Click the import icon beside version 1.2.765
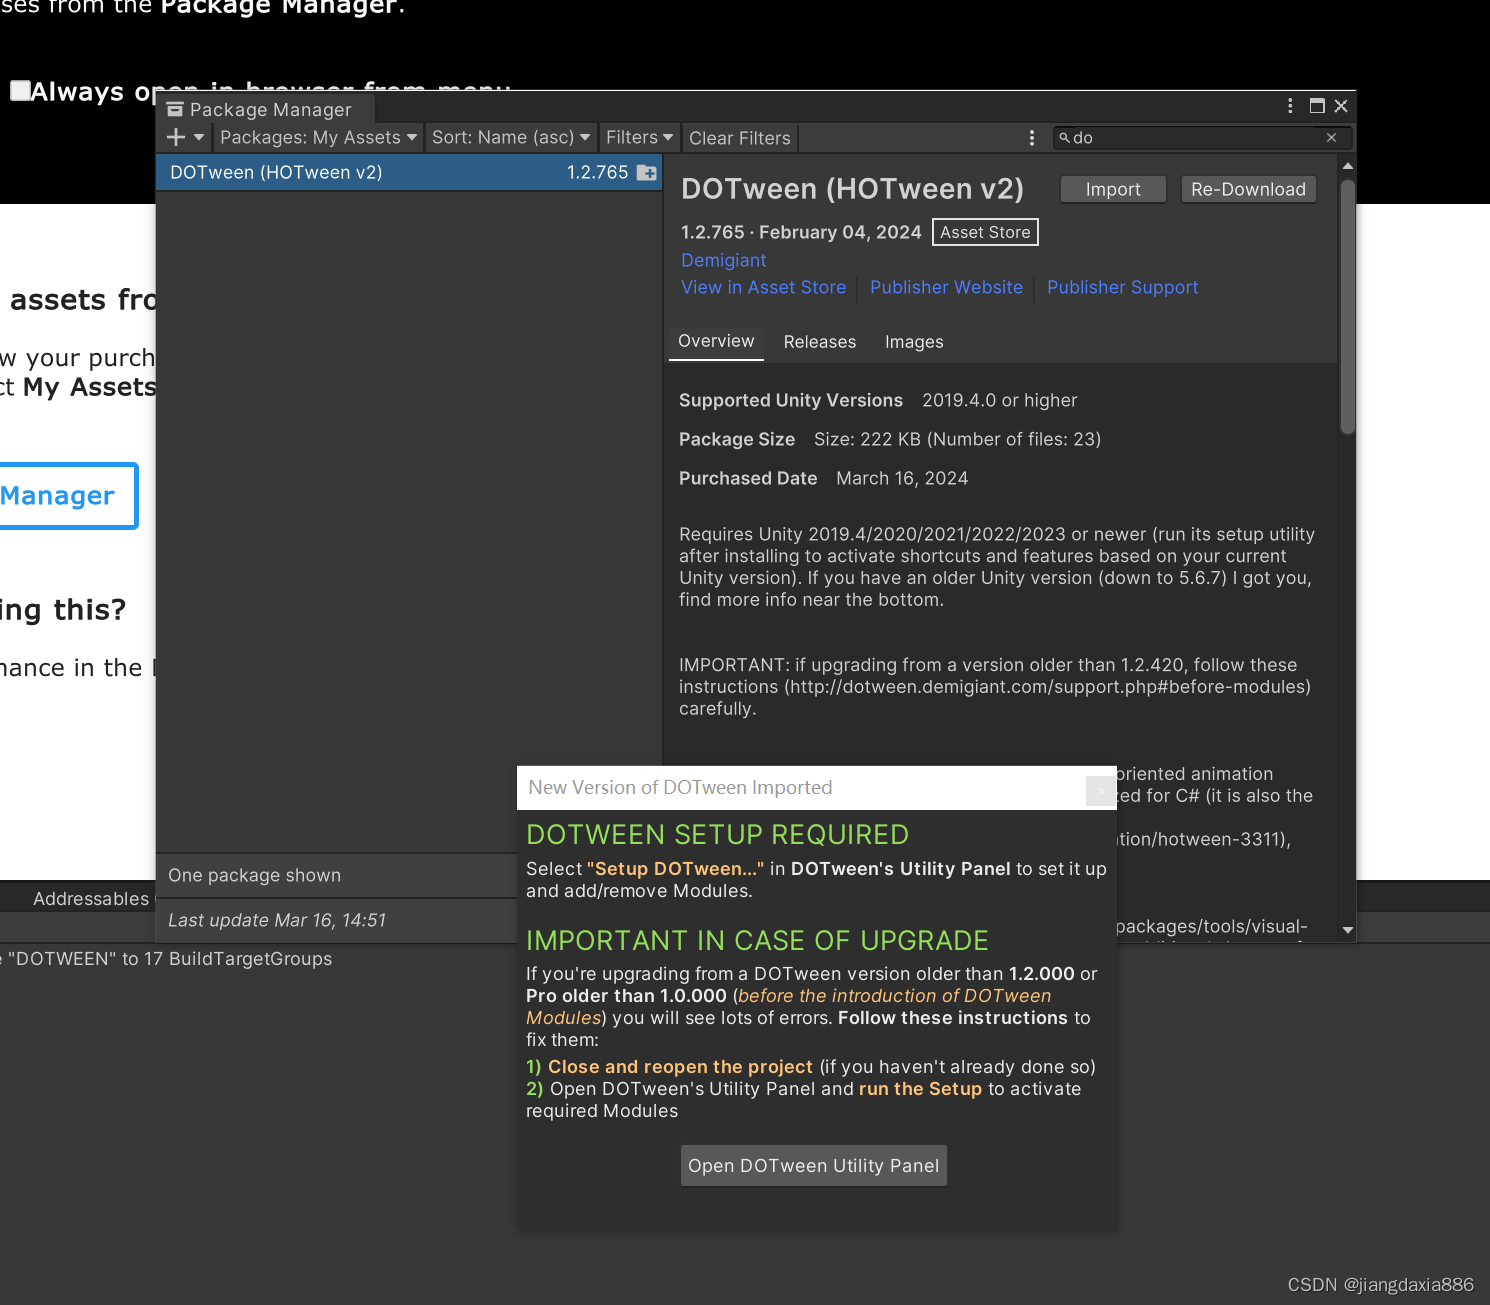This screenshot has height=1305, width=1490. point(647,172)
